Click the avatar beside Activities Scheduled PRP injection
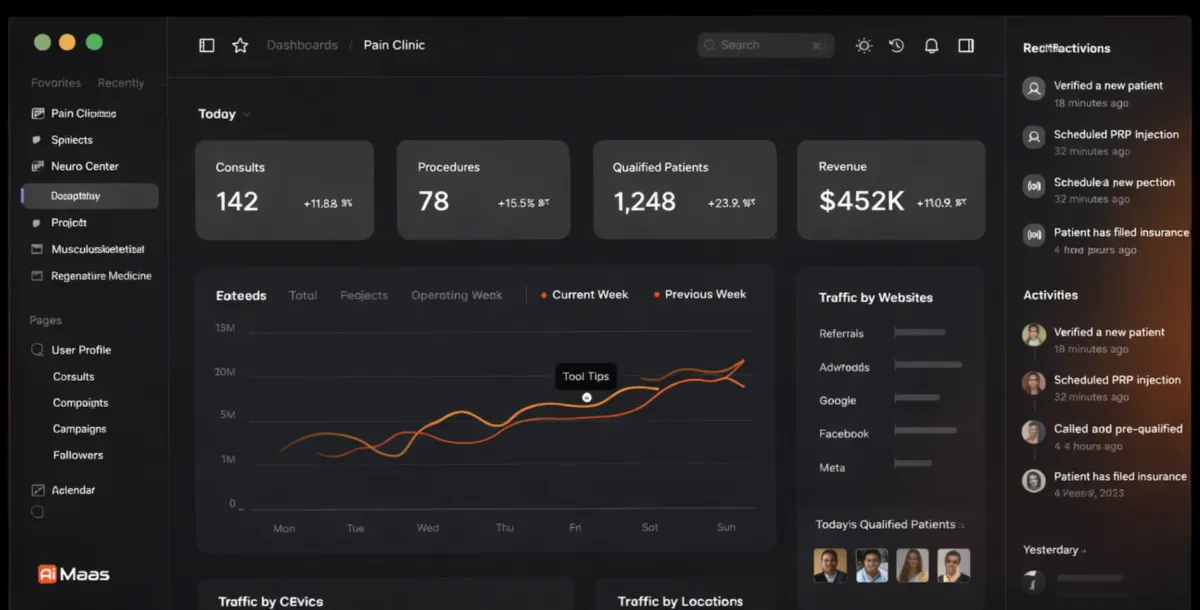The image size is (1200, 610). click(1034, 383)
